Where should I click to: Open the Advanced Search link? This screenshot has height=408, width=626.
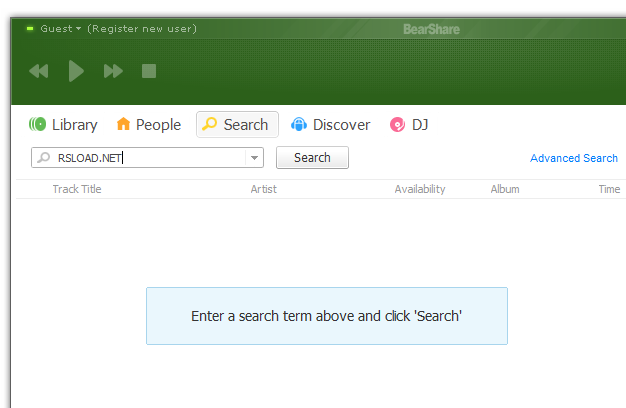574,158
